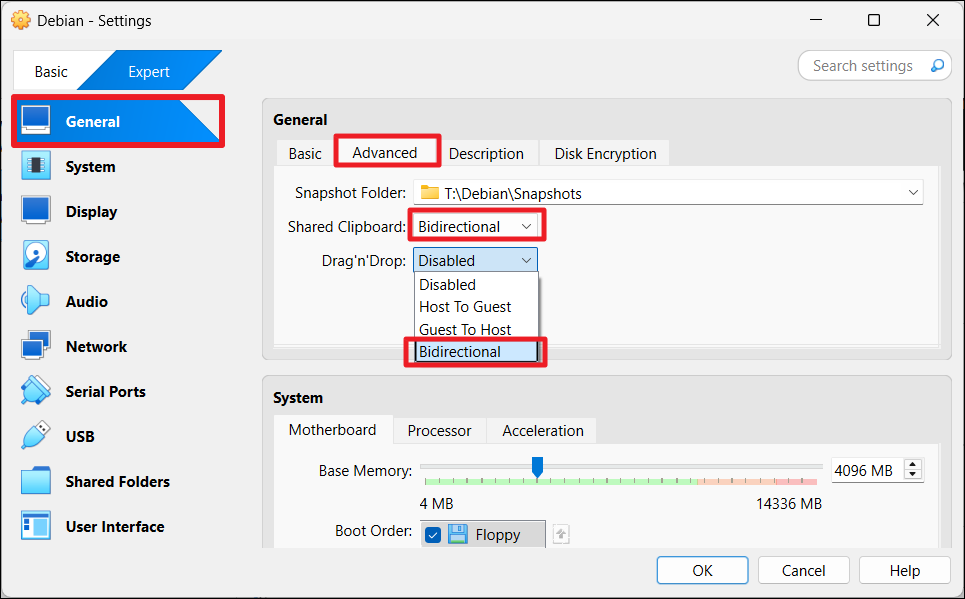Click the 14336 MB maximum label
965x599 pixels.
click(788, 504)
